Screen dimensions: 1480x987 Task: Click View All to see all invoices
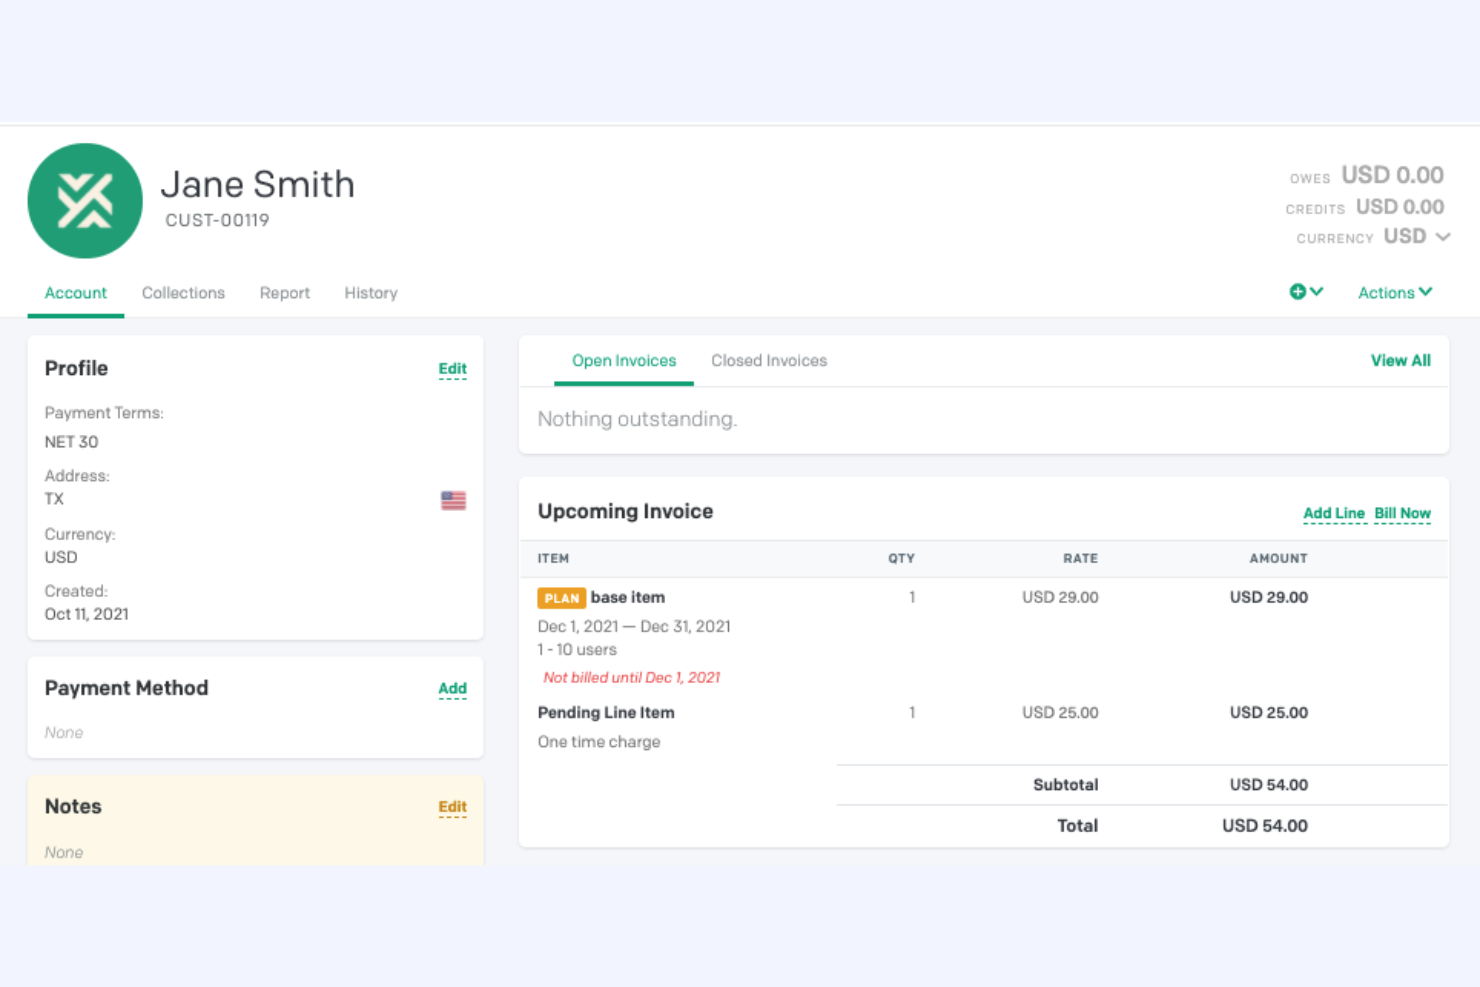[x=1400, y=360]
